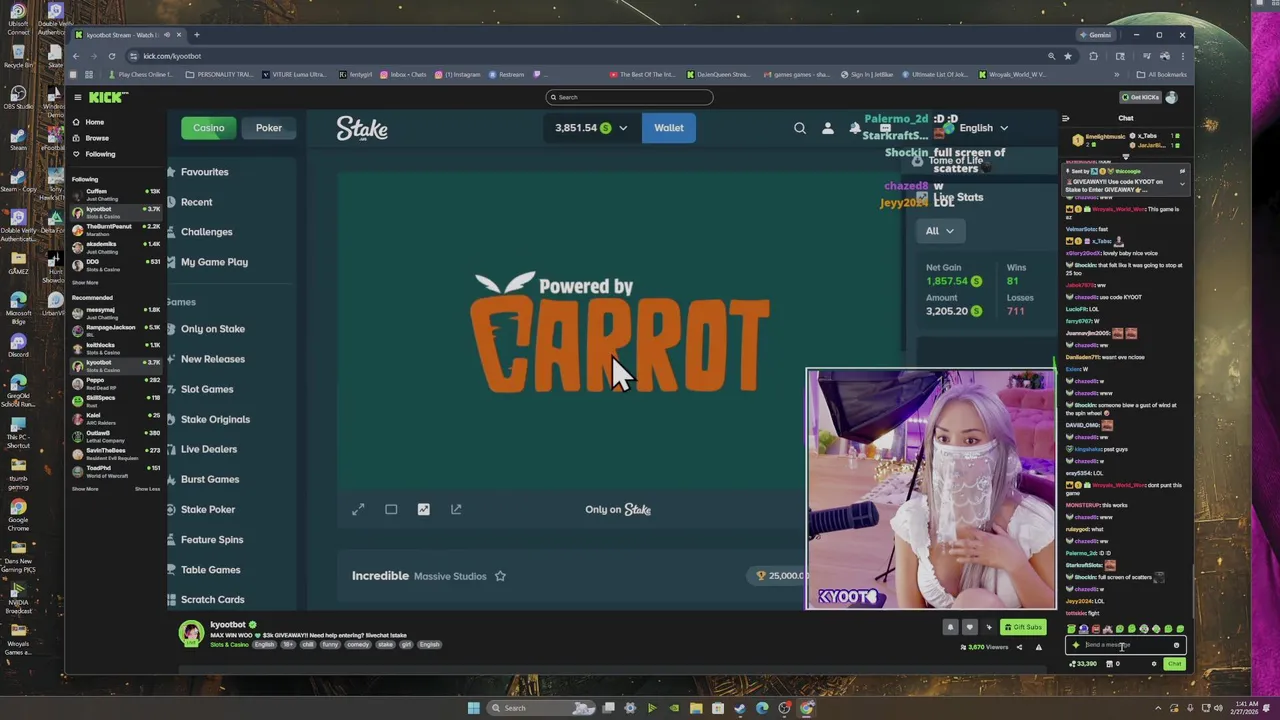The height and width of the screenshot is (720, 1280).
Task: Open Slot Games category
Action: [207, 389]
